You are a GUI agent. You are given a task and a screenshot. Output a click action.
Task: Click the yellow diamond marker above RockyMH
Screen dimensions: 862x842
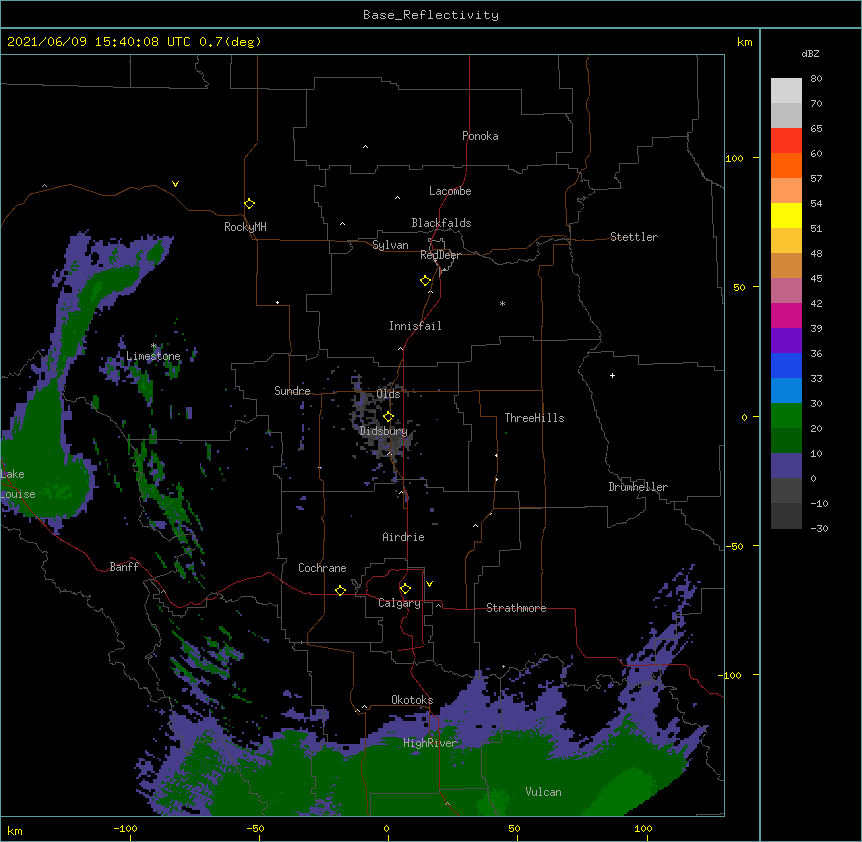click(x=250, y=204)
